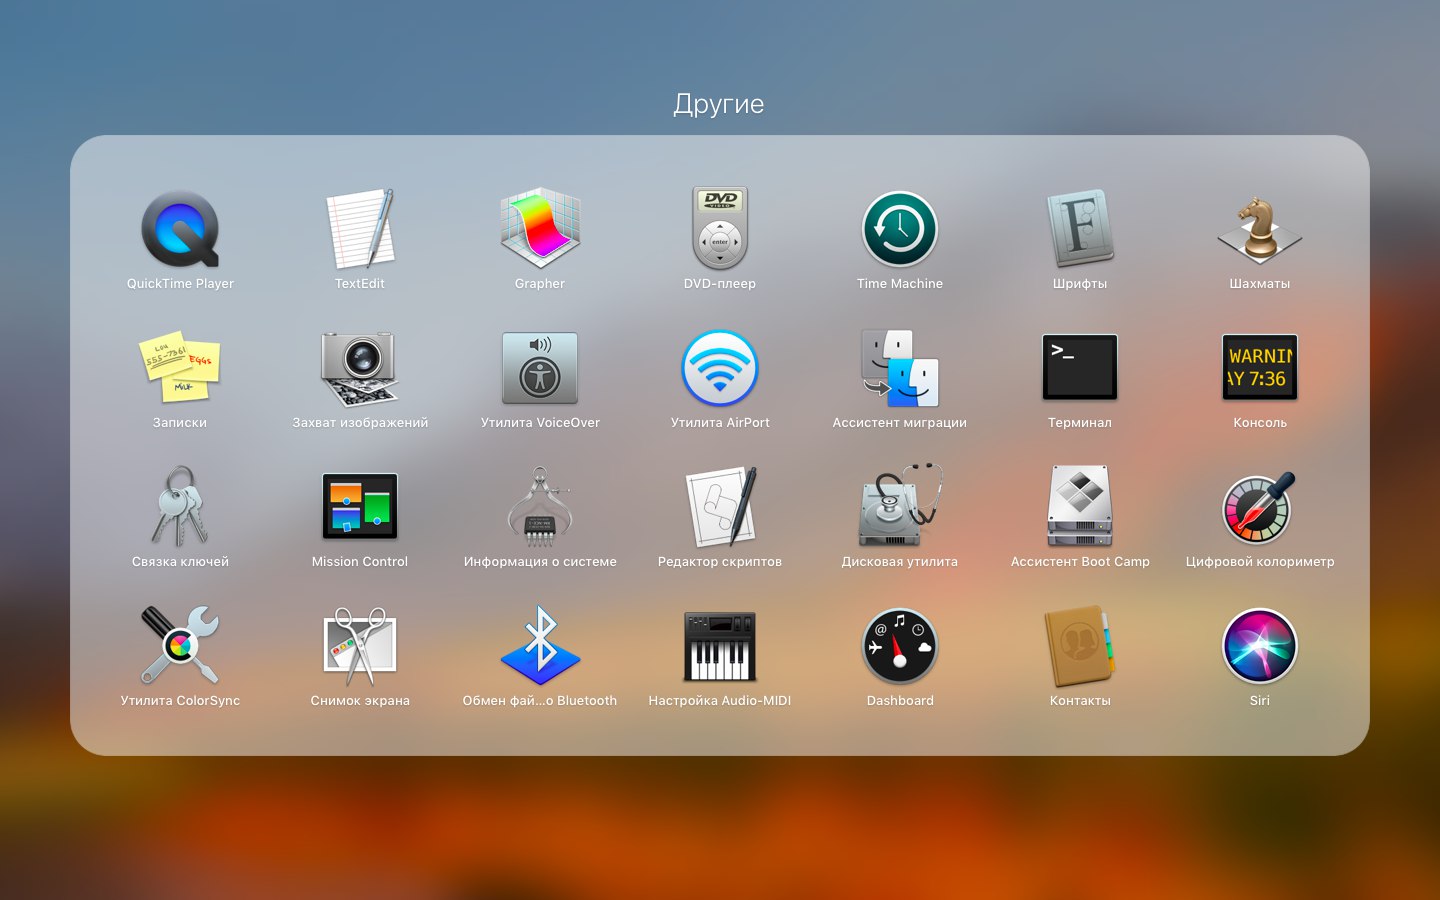1440x900 pixels.
Task: Open Настройка Audio-MIDI keyboard icon
Action: [x=720, y=646]
